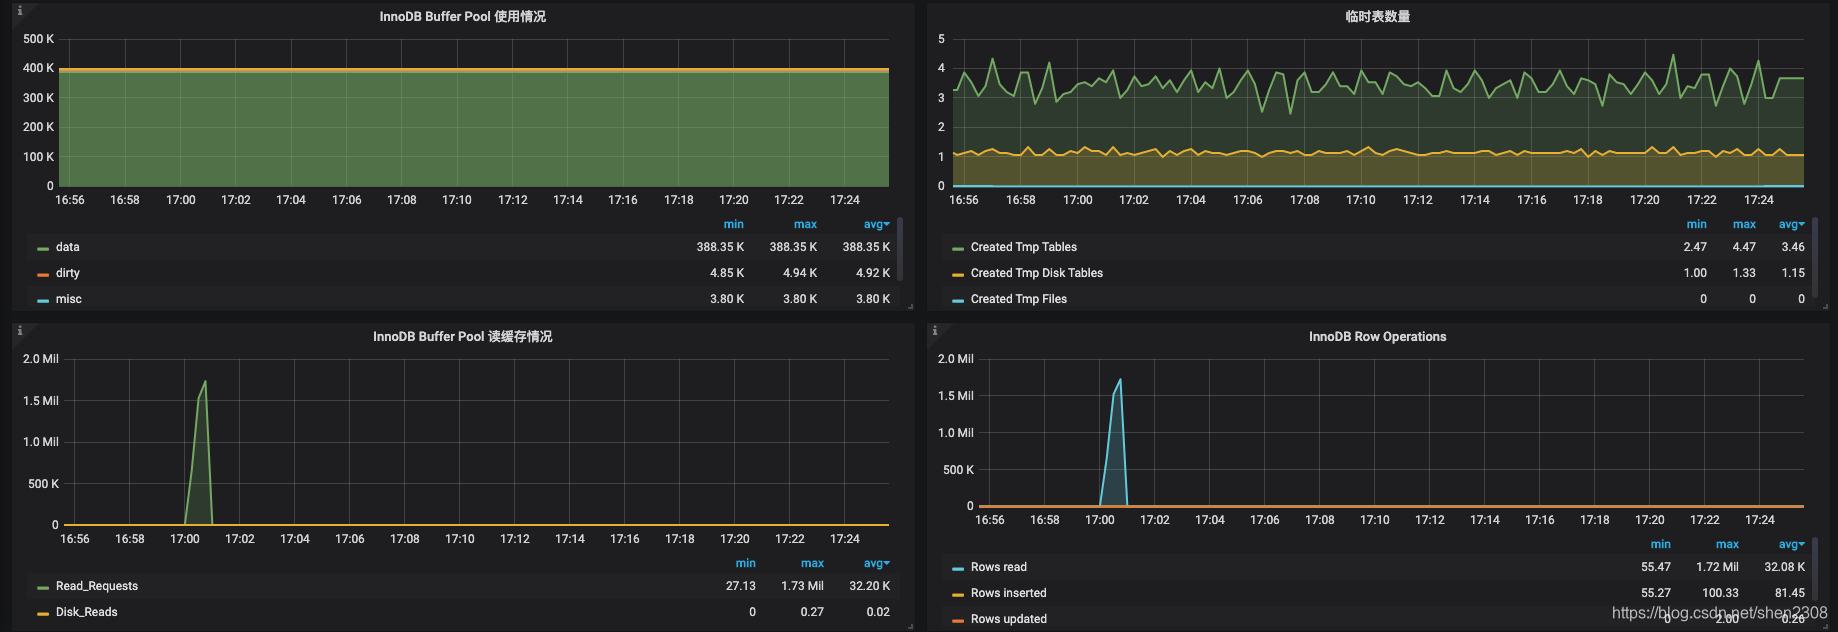Sort by max in Buffer Pool 使用情况 legend
The image size is (1838, 632).
[805, 225]
